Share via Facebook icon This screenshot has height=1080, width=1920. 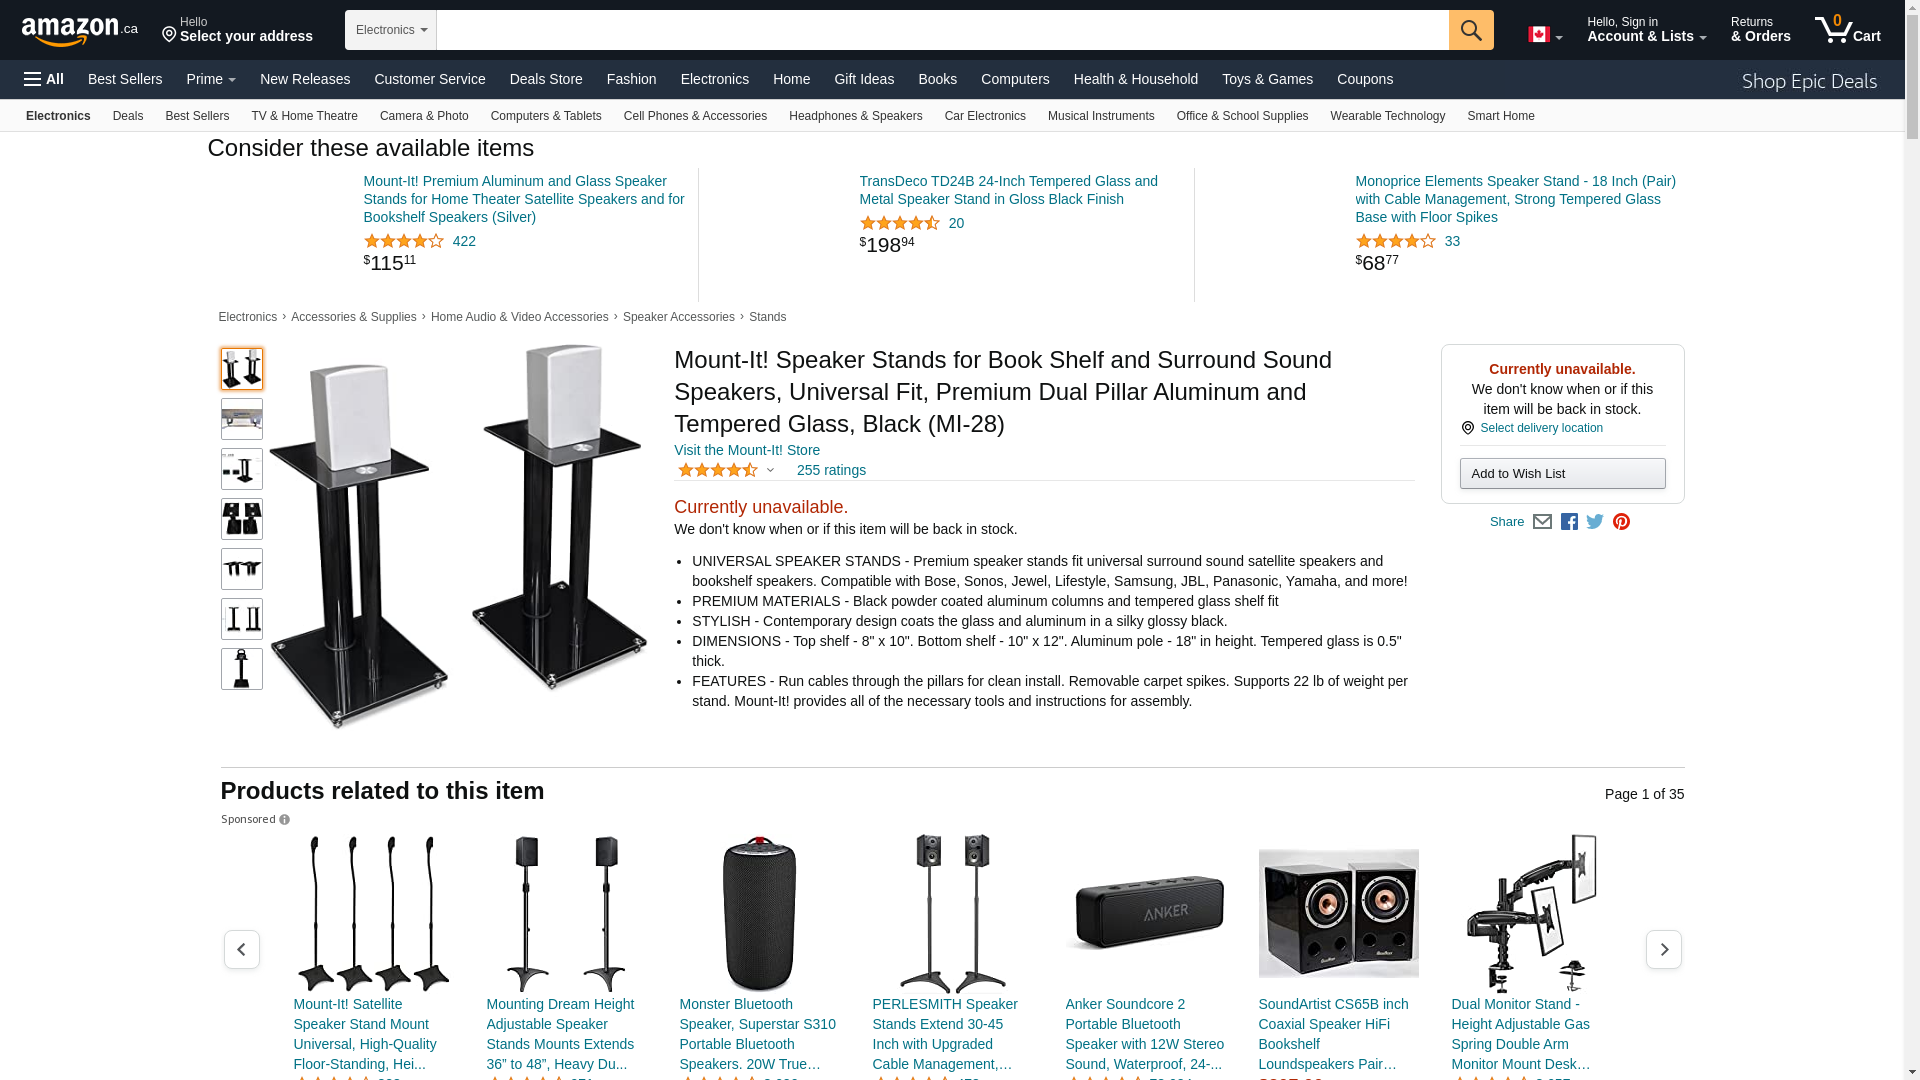click(x=1569, y=522)
